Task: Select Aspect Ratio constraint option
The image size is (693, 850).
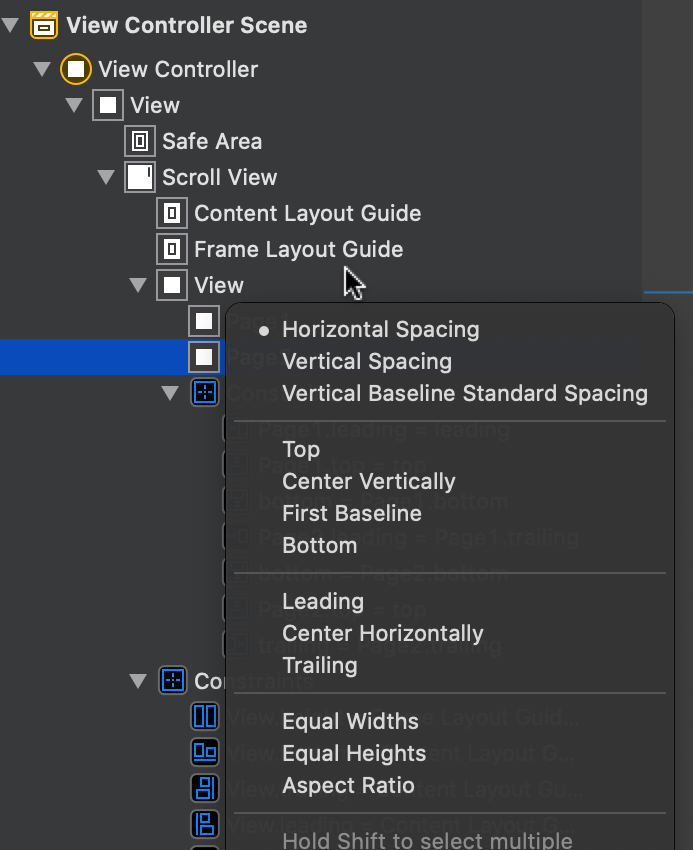Action: coord(348,785)
